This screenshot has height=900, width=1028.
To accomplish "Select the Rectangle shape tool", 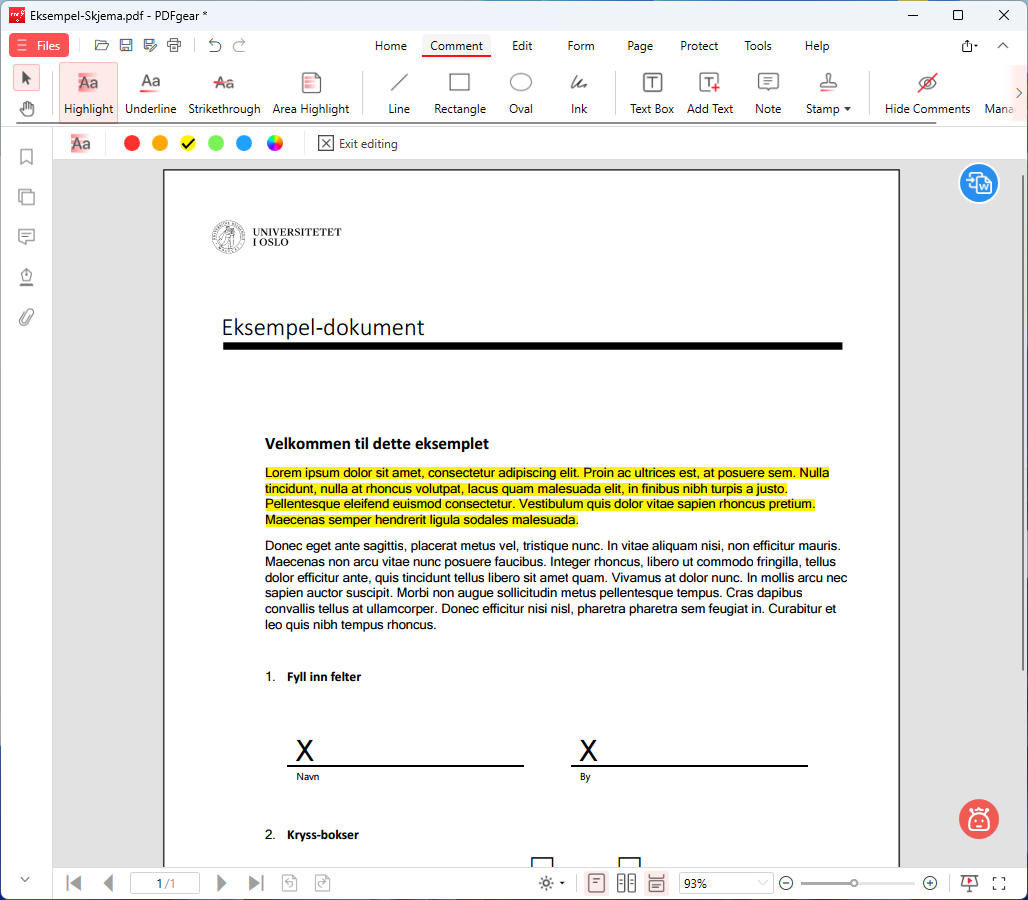I will click(460, 92).
